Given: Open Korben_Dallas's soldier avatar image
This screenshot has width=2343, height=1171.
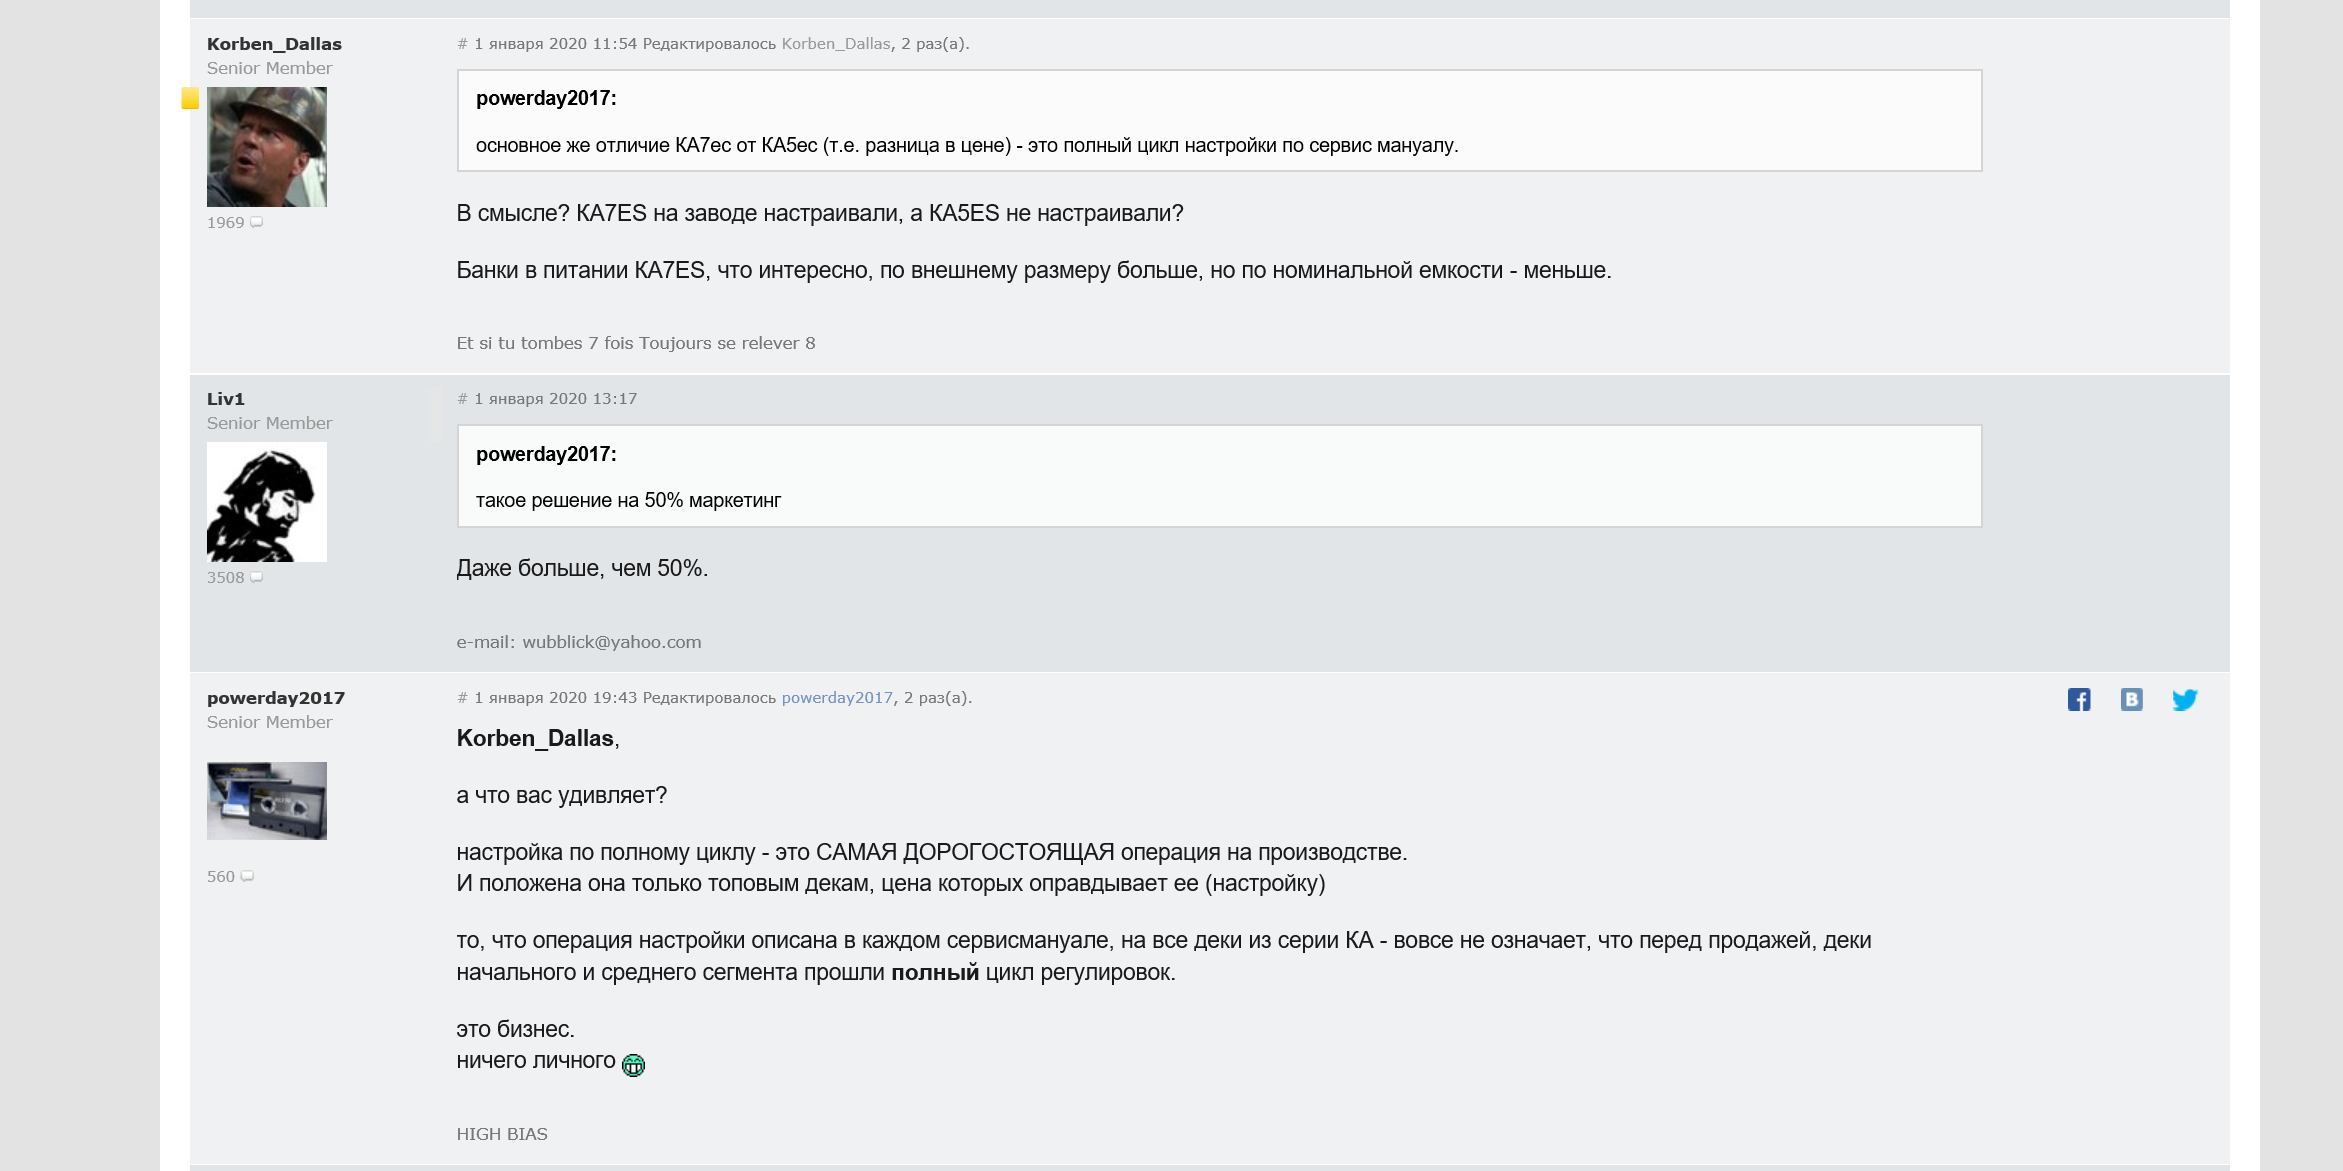Looking at the screenshot, I should [267, 147].
